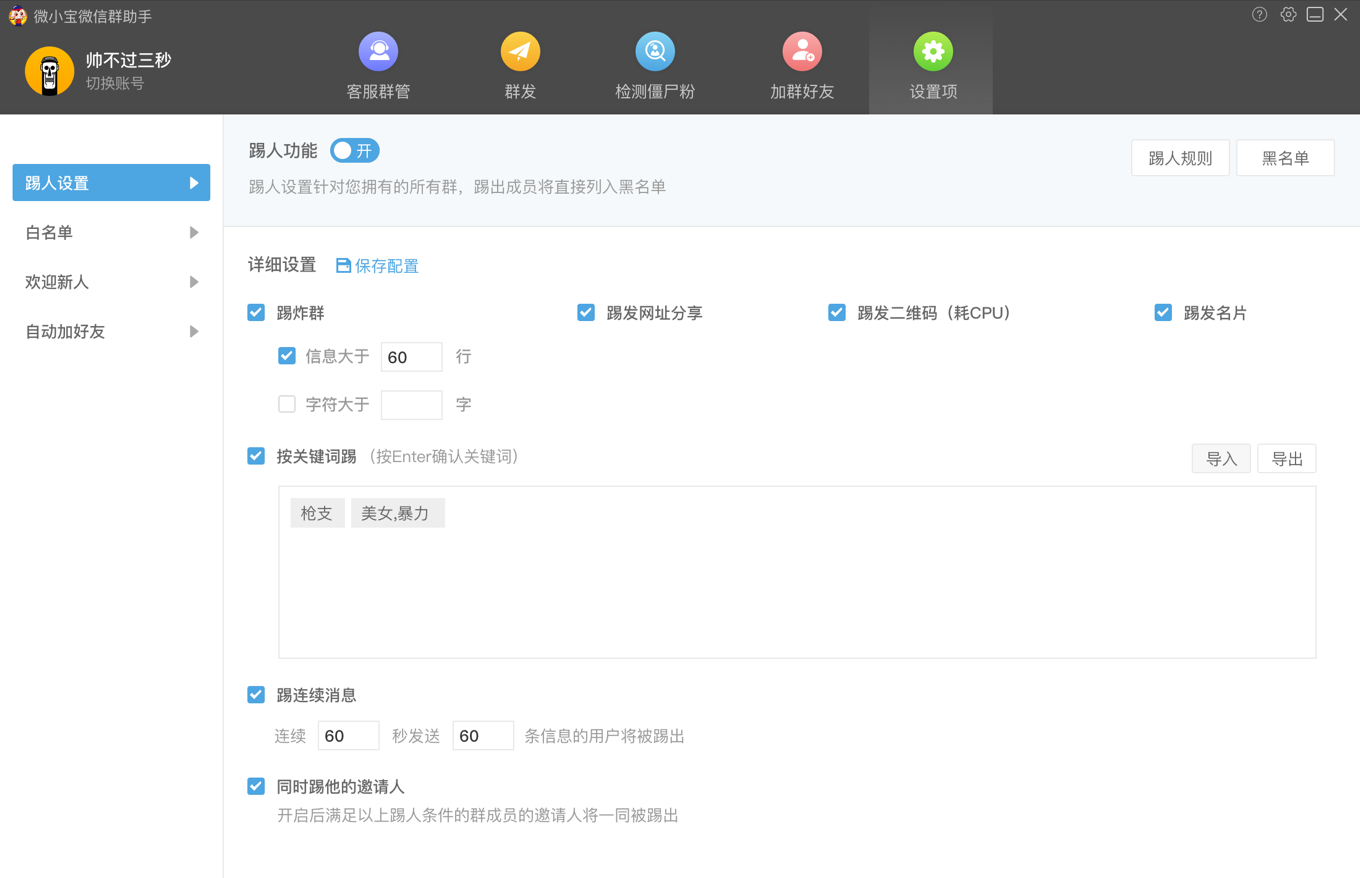
Task: Turn off the 踢人功能 switch
Action: (x=355, y=151)
